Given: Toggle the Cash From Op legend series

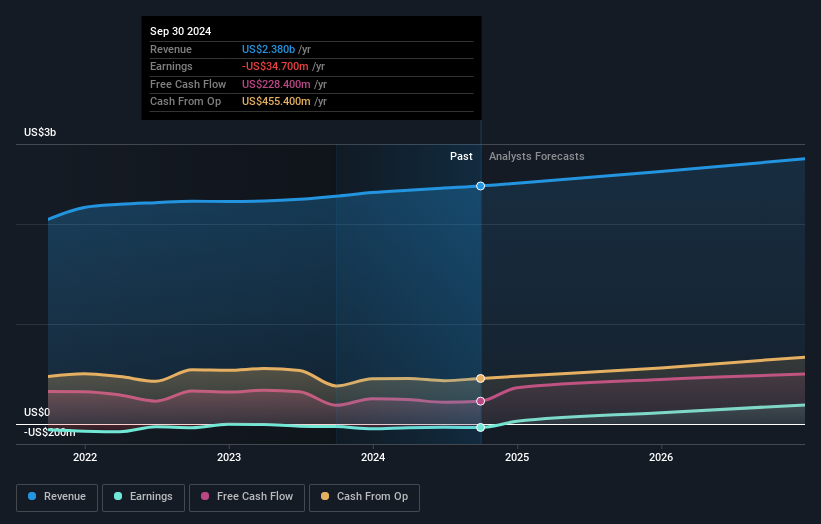Looking at the screenshot, I should pos(364,497).
